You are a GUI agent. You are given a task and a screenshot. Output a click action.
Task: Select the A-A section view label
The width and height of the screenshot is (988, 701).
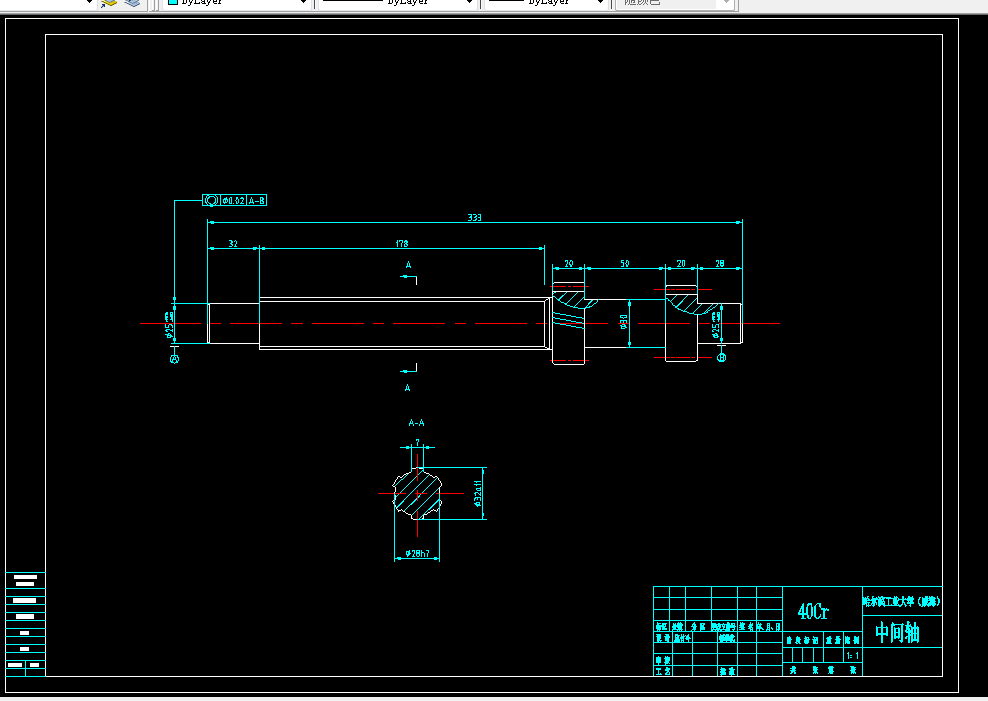coord(416,423)
